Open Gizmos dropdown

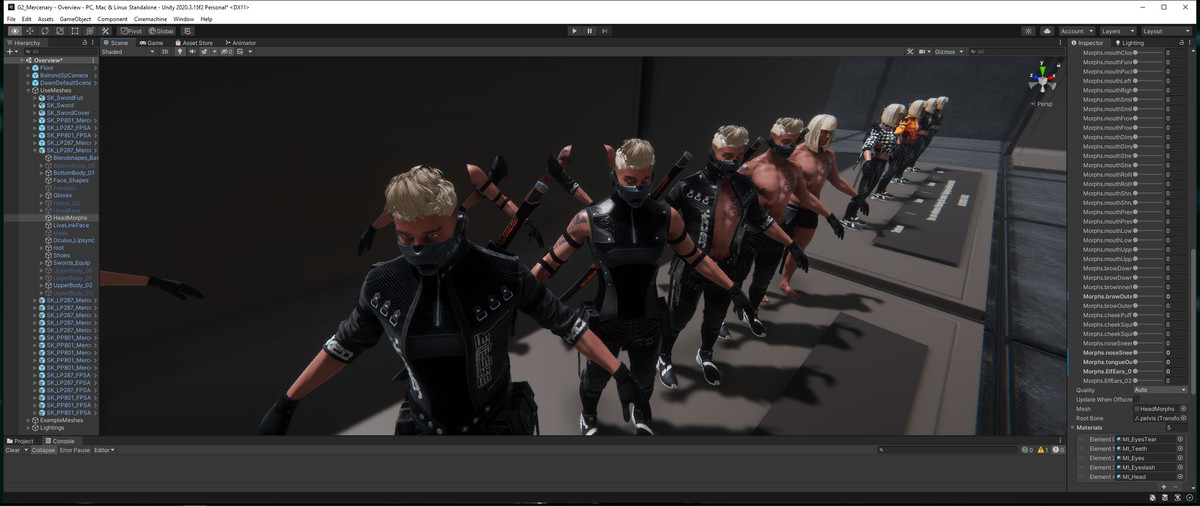pyautogui.click(x=947, y=51)
